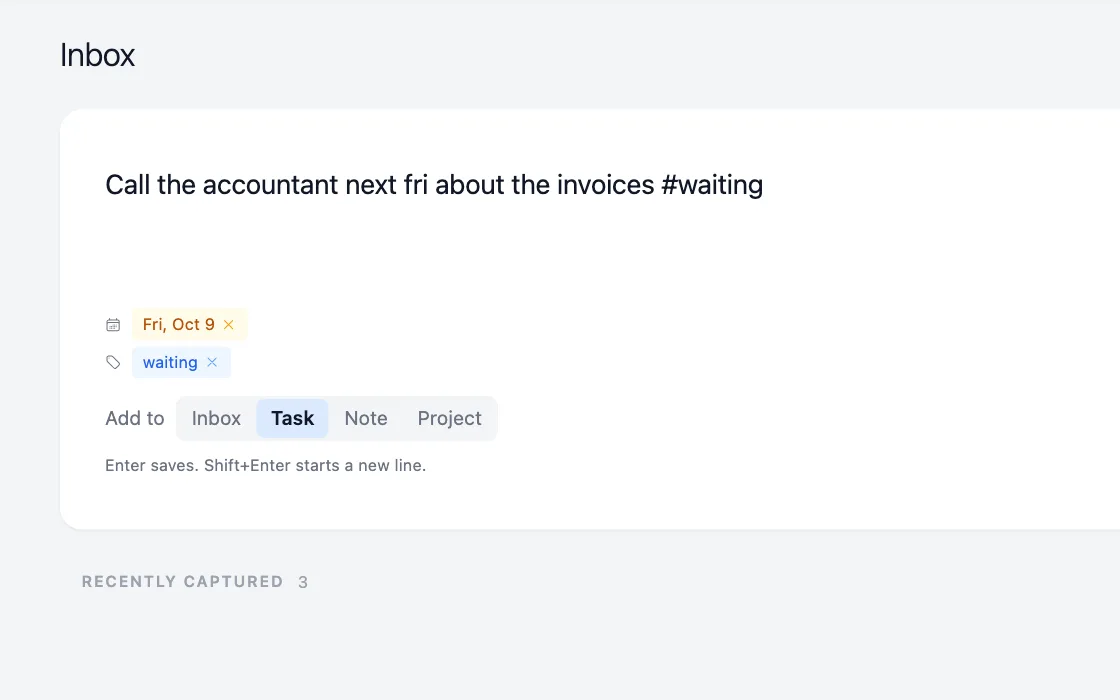The image size is (1120, 700).
Task: Click the Add to label
Action: (134, 419)
